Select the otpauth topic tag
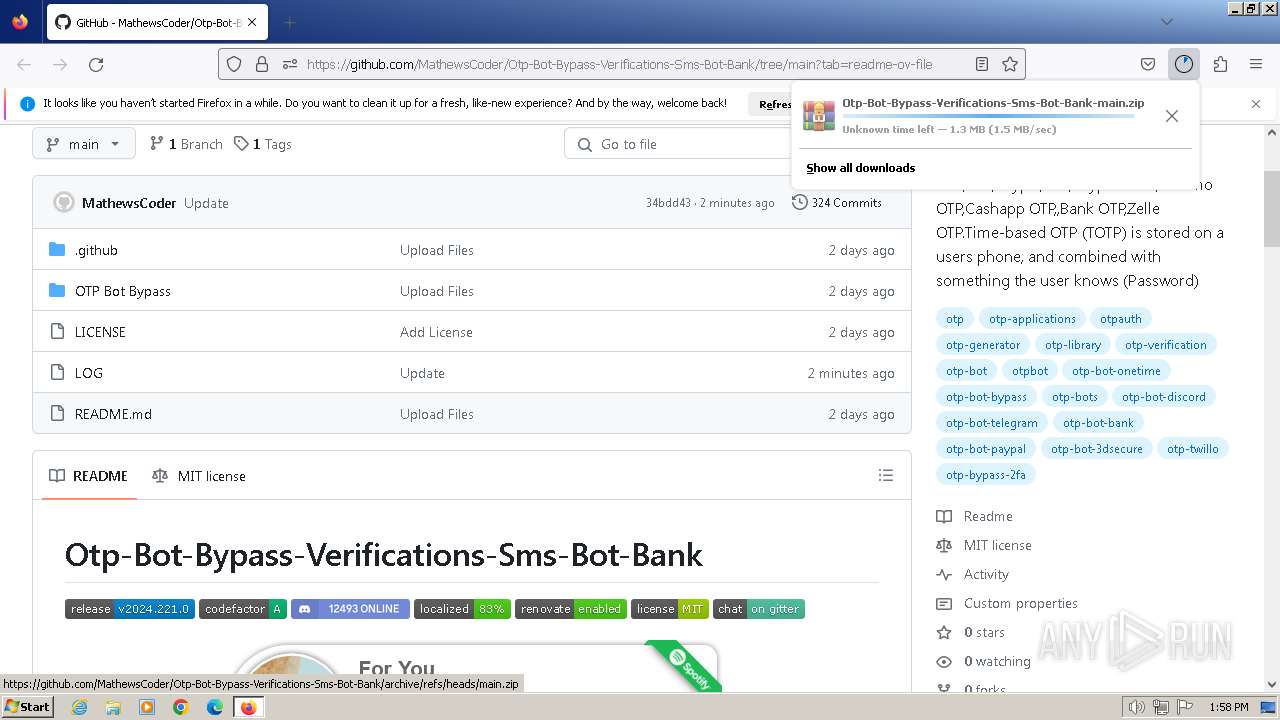Image resolution: width=1280 pixels, height=720 pixels. pos(1121,319)
